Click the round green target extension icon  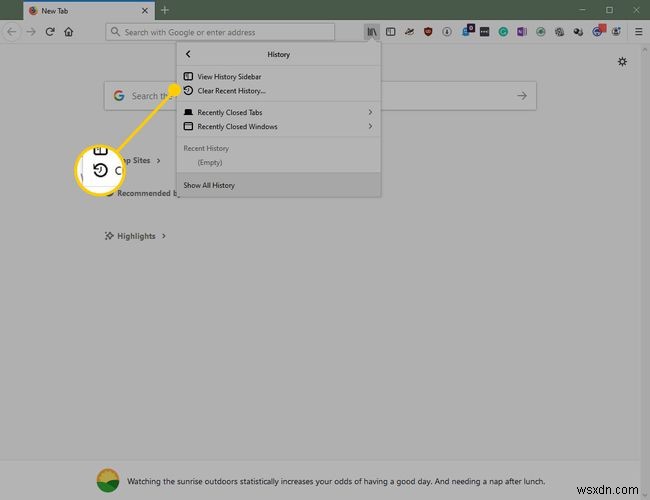point(541,32)
